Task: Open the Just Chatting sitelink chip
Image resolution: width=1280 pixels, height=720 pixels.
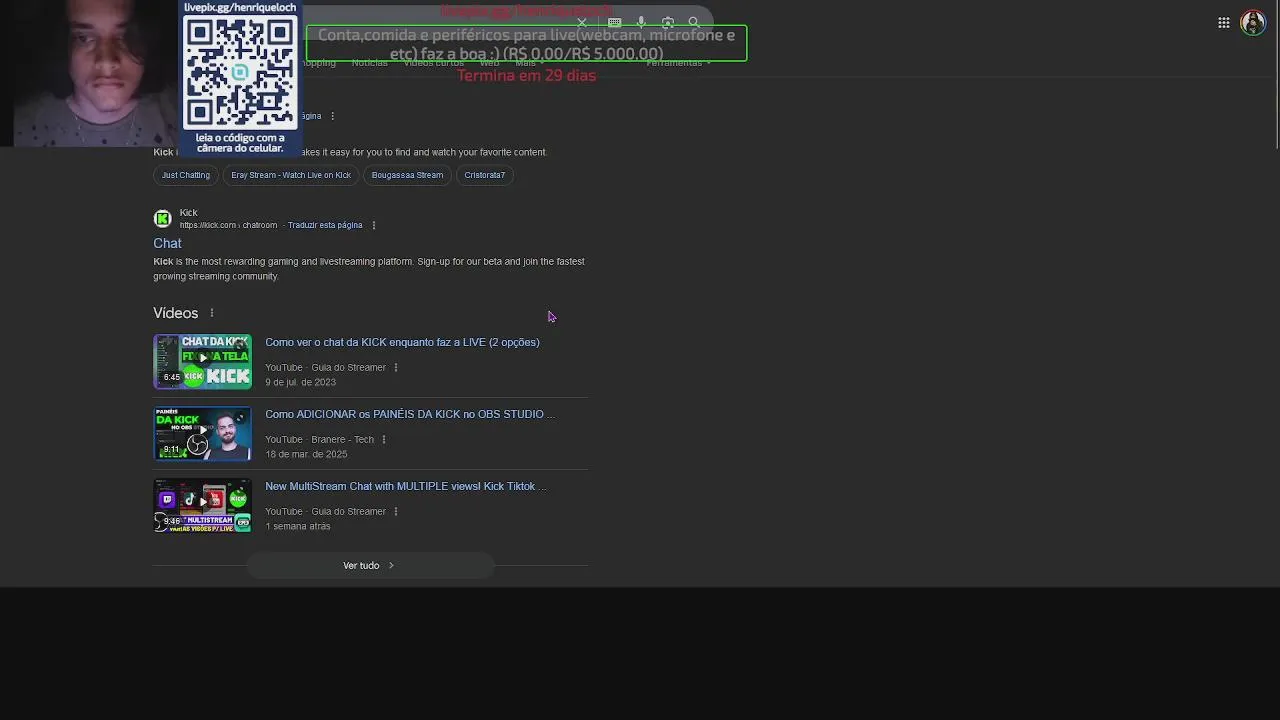Action: (186, 175)
